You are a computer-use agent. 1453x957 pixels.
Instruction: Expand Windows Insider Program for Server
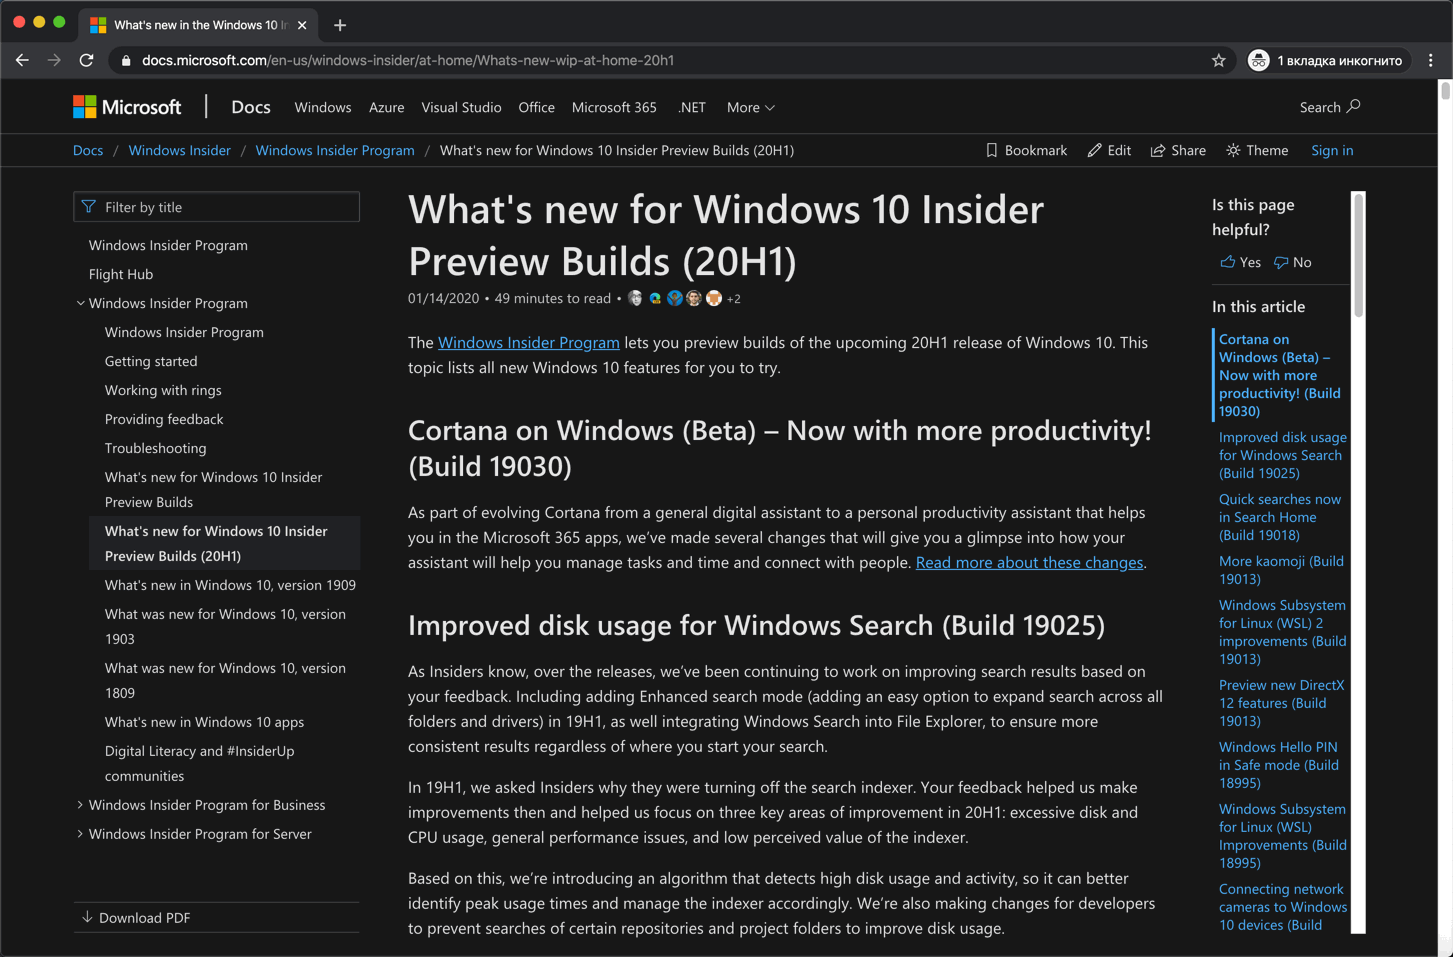[80, 834]
